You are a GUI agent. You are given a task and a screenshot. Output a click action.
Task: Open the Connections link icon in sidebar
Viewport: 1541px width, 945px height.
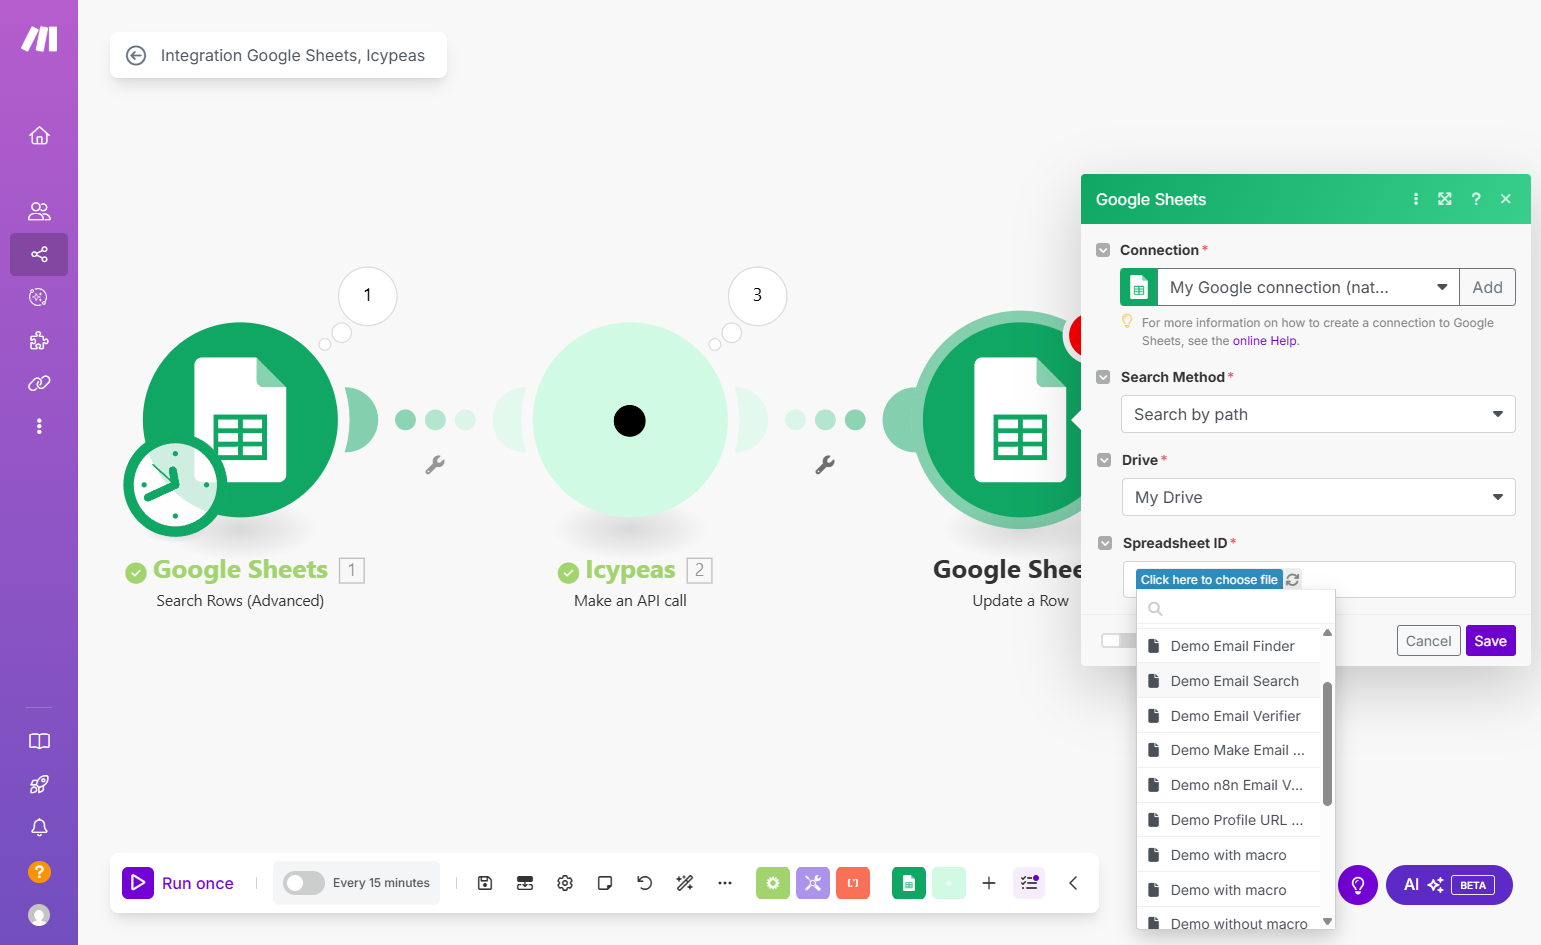click(39, 383)
